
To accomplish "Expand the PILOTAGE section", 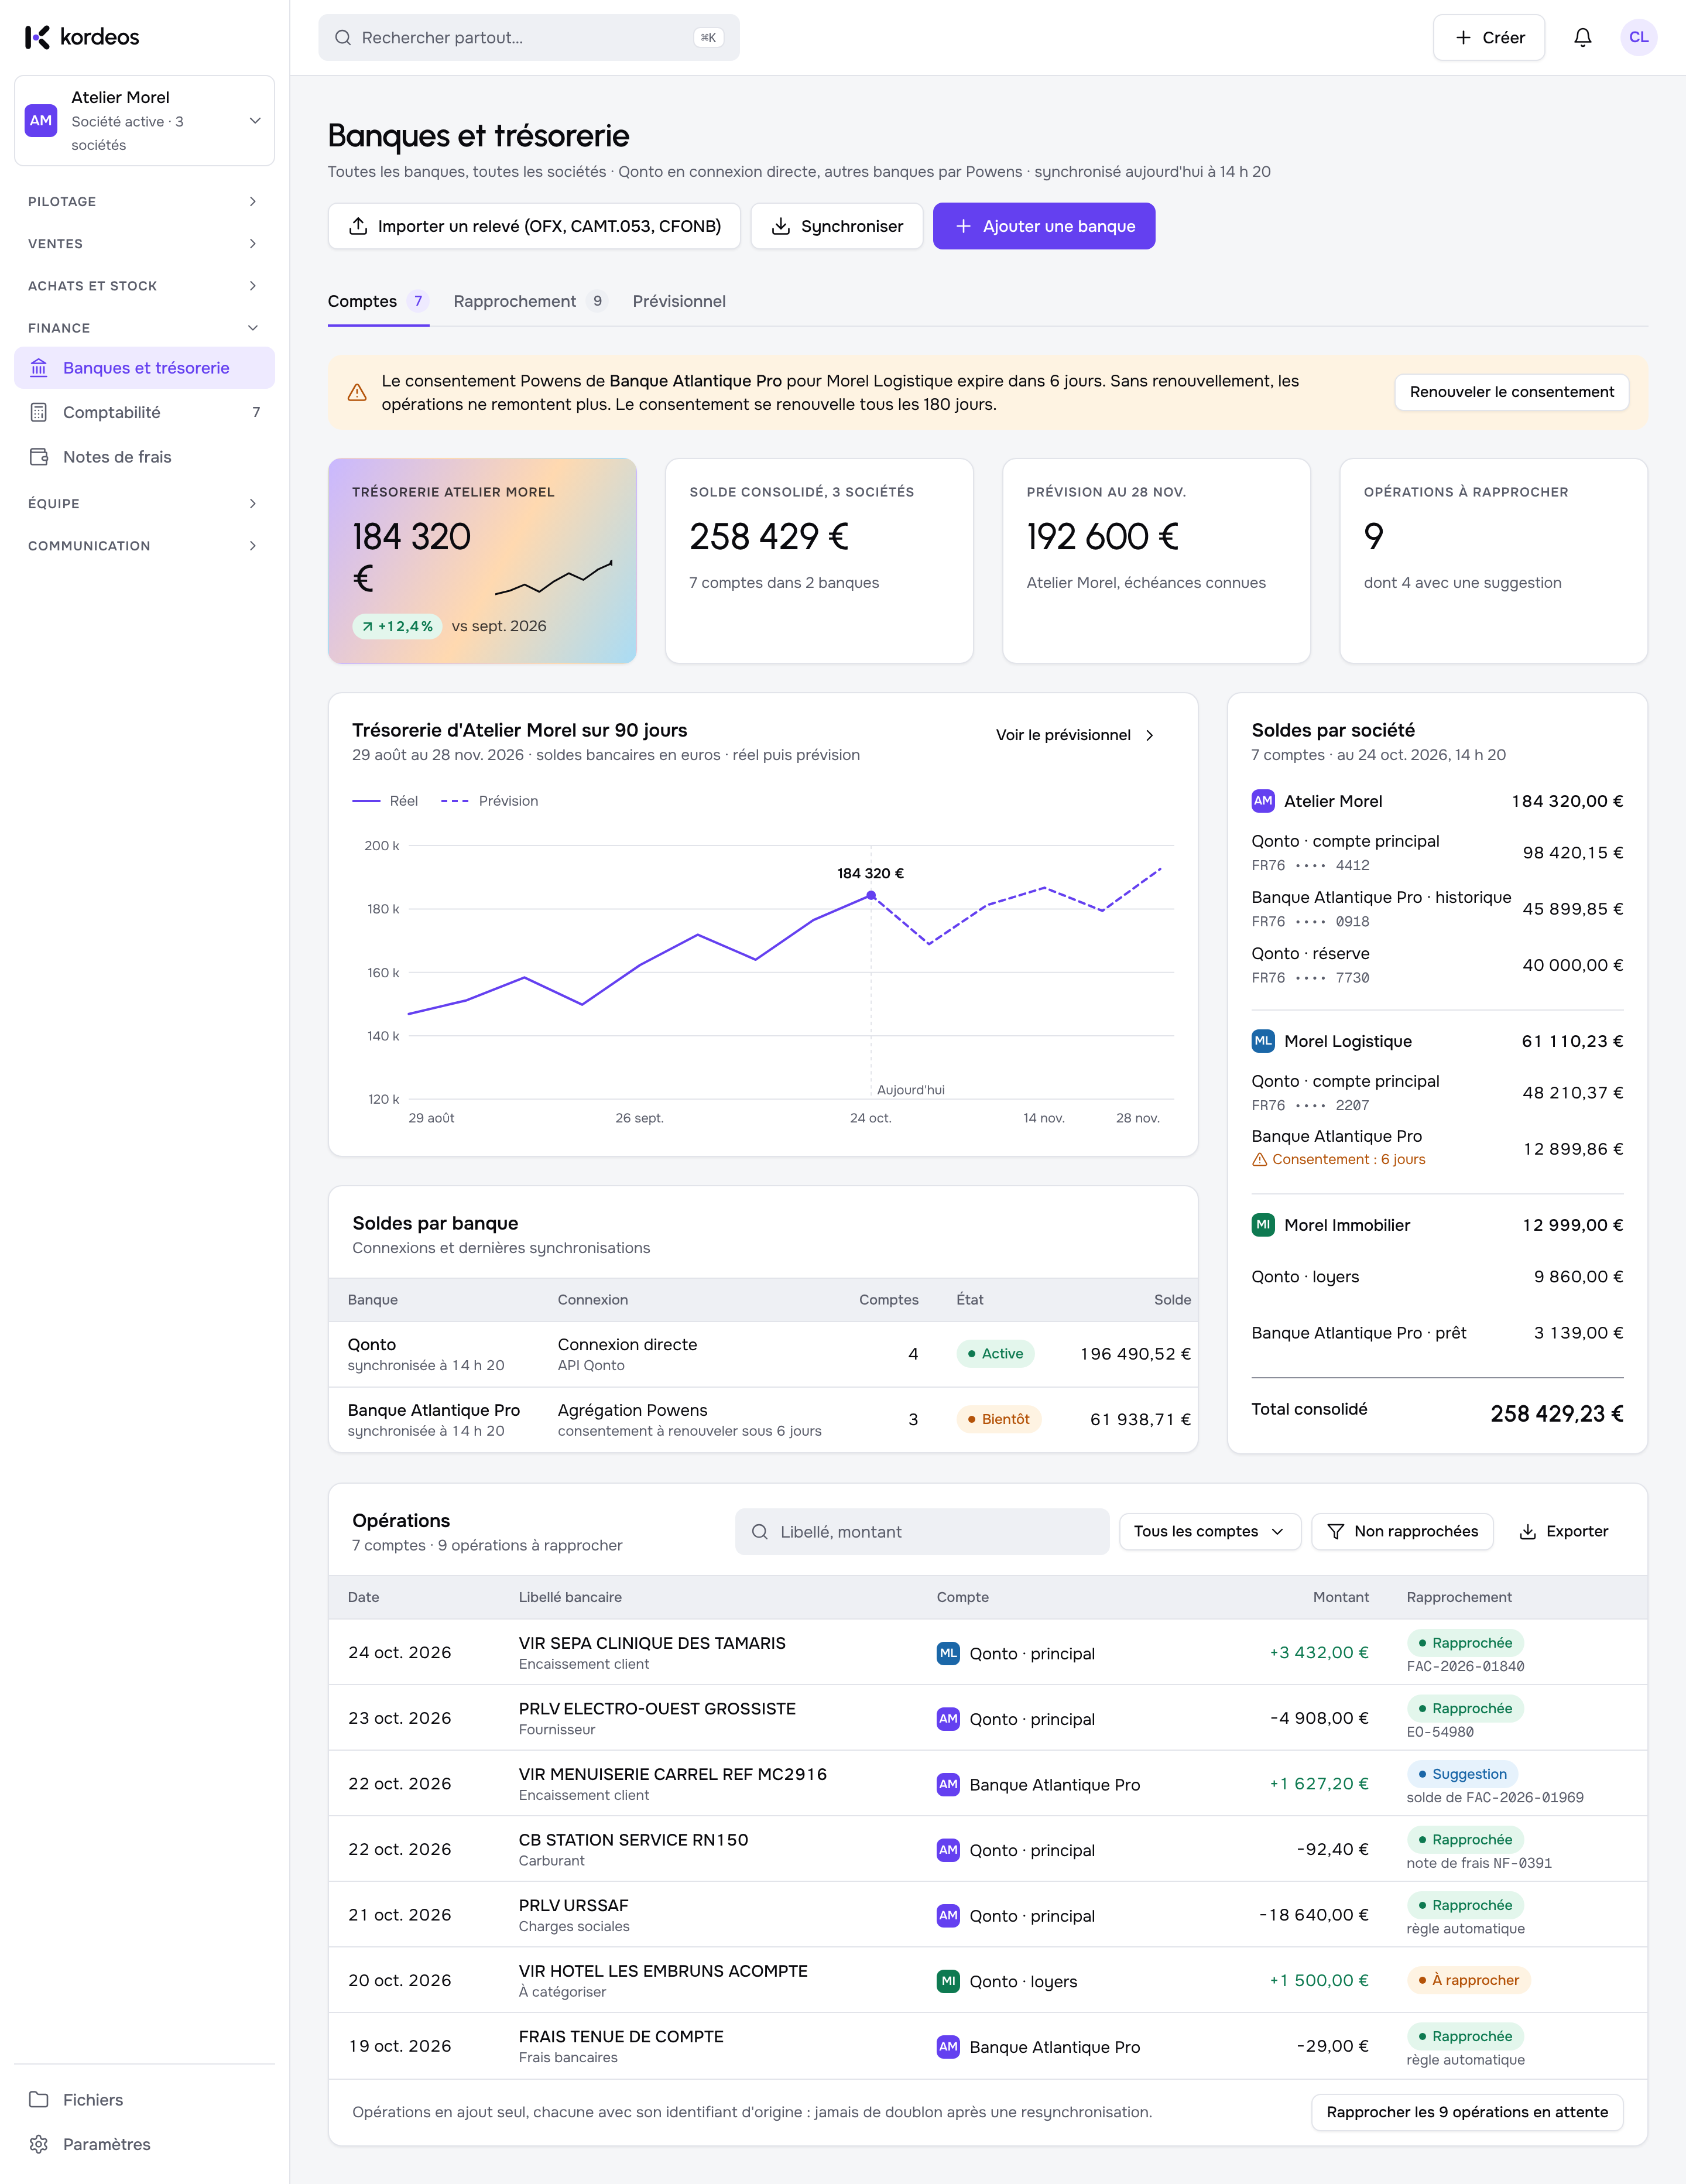I will point(144,202).
